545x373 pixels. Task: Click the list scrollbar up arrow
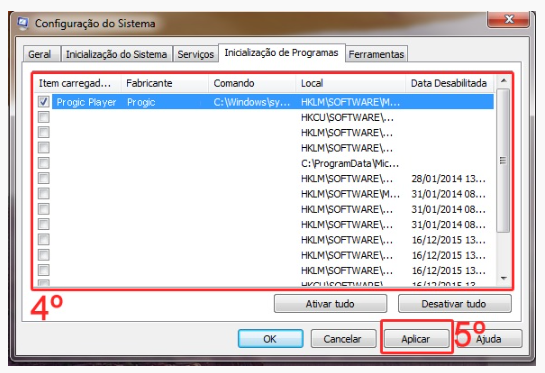(x=503, y=81)
